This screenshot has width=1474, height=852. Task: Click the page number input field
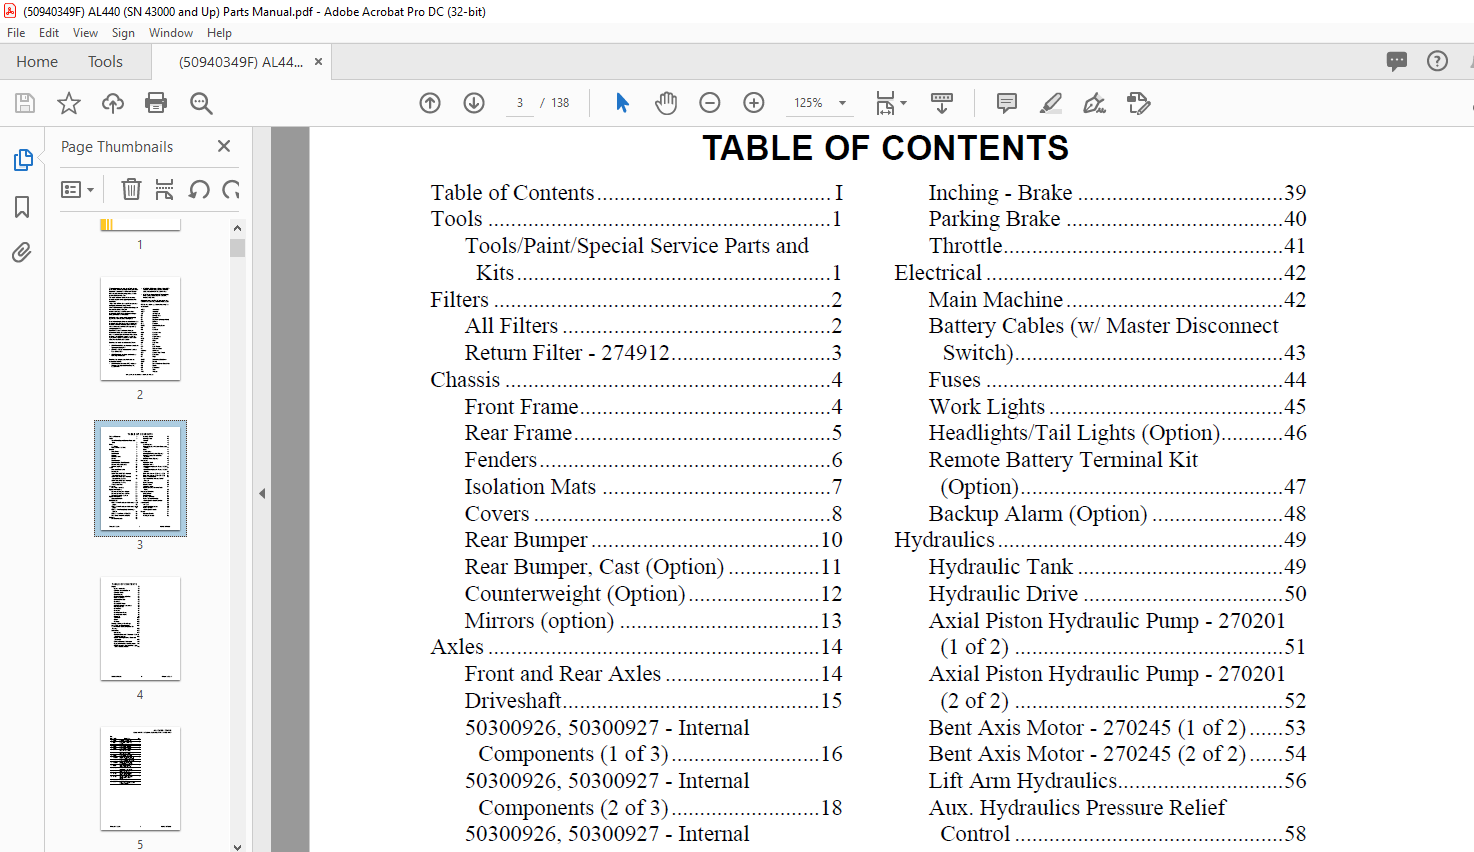(520, 103)
